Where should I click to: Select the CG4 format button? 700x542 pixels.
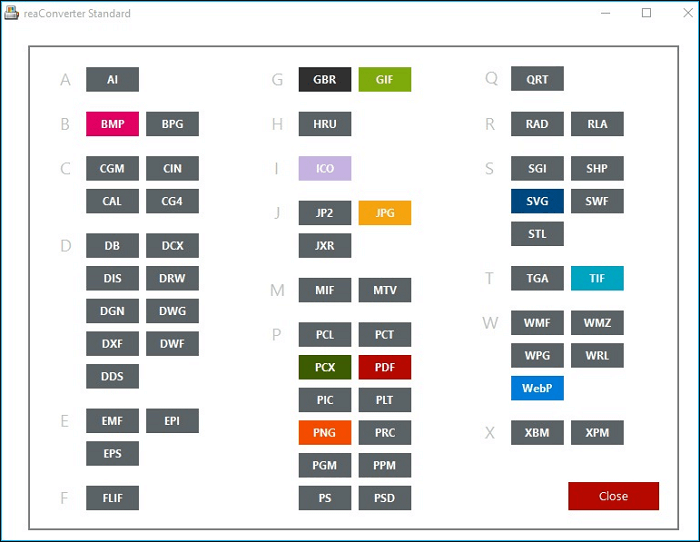[x=172, y=201]
